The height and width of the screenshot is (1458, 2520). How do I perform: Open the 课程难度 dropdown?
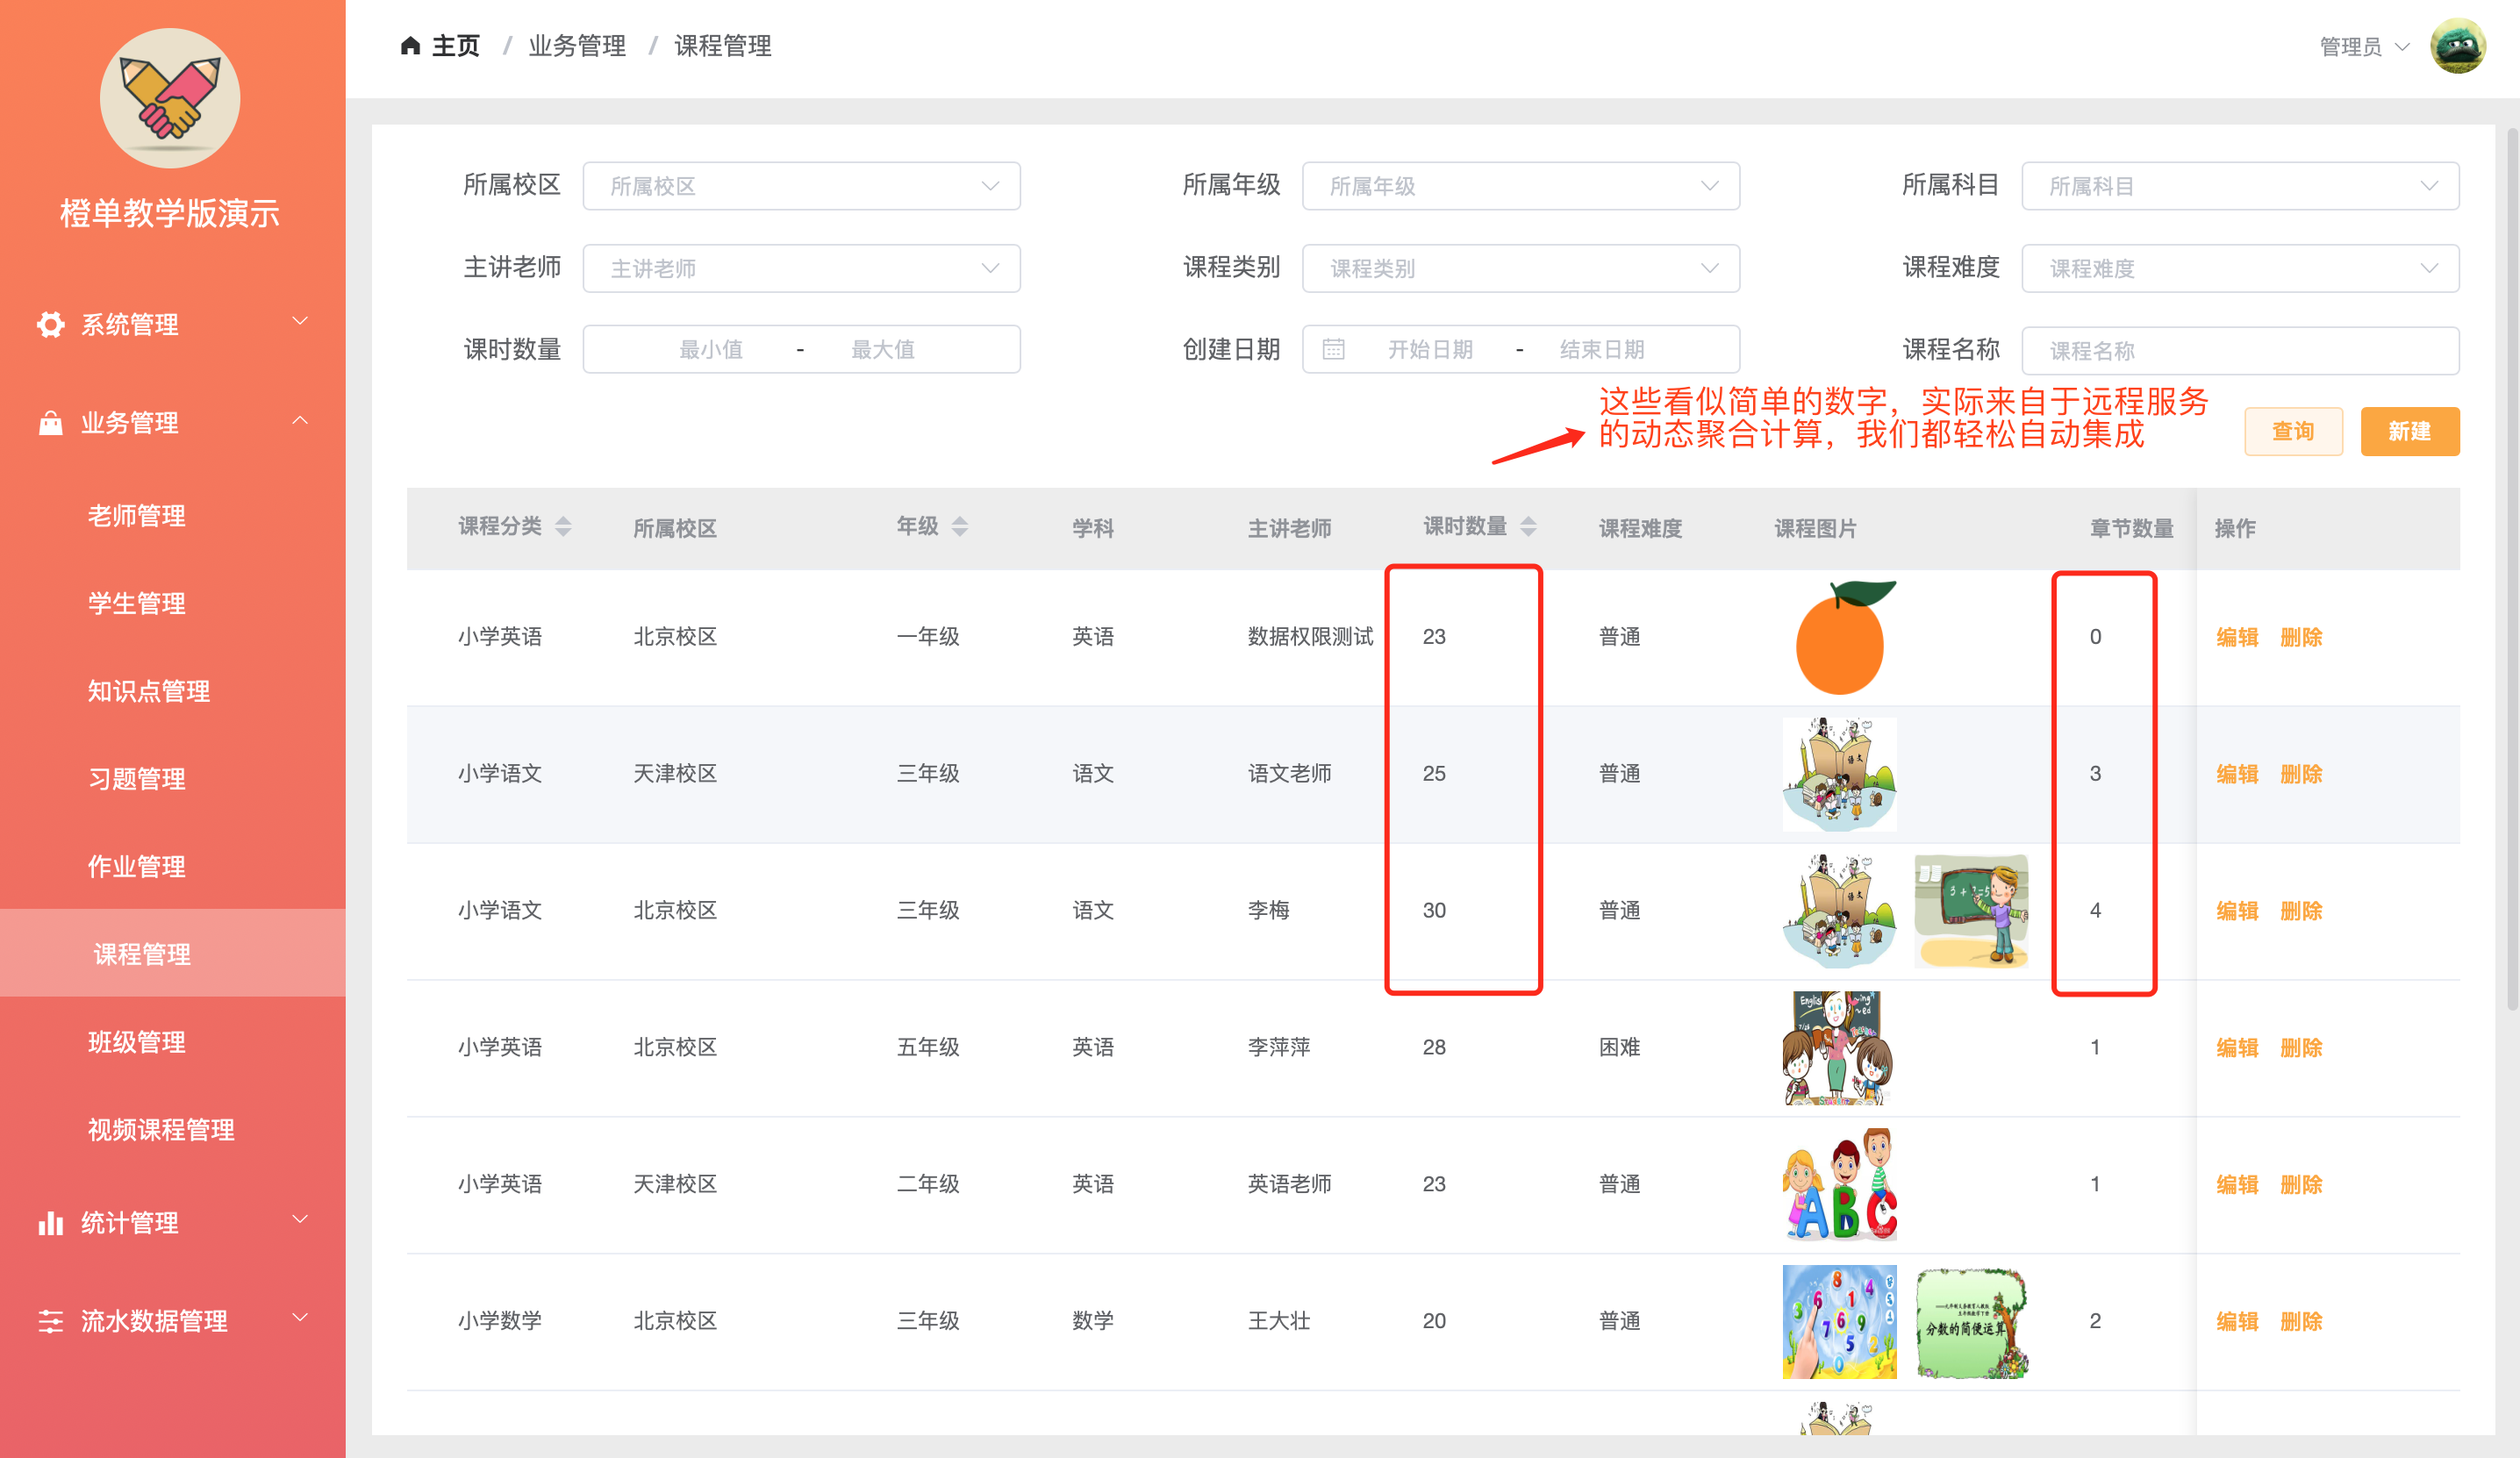[2239, 268]
